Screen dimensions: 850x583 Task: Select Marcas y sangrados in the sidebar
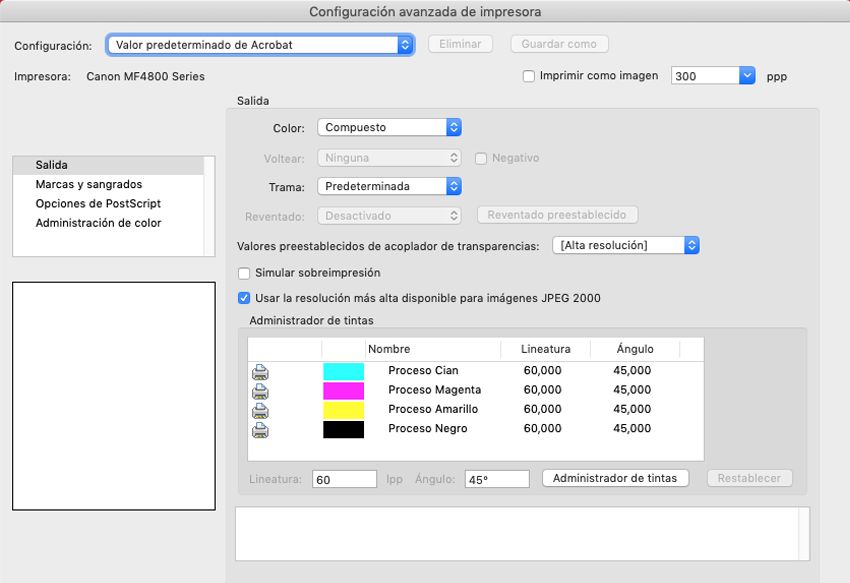[98, 183]
